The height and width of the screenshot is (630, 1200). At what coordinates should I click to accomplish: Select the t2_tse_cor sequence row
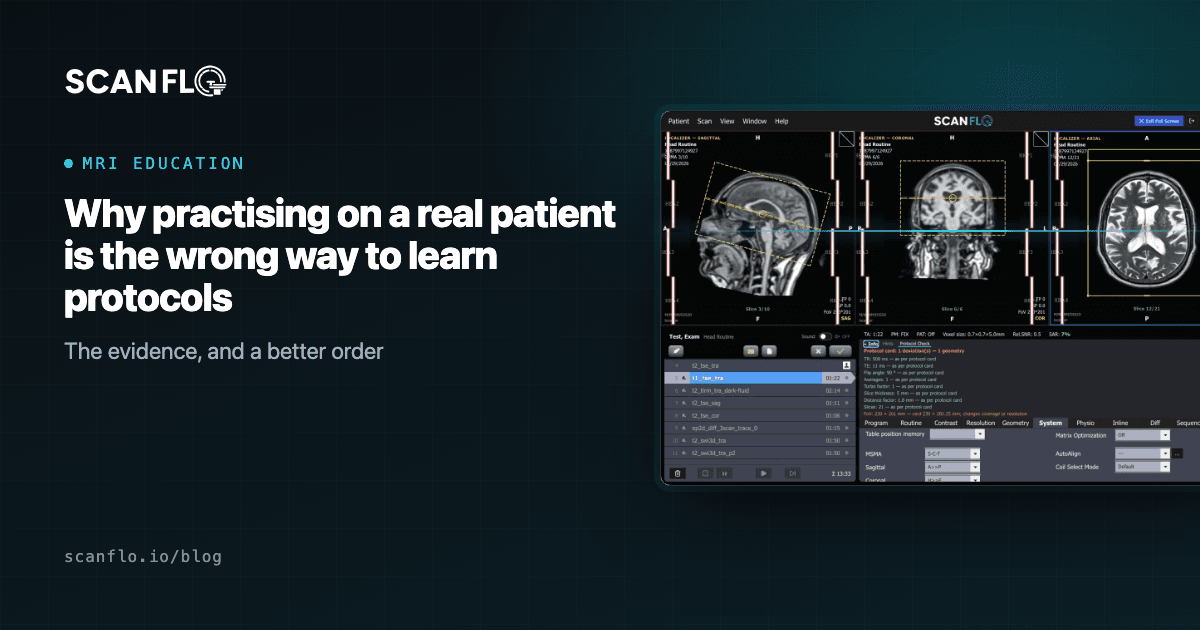coord(760,415)
